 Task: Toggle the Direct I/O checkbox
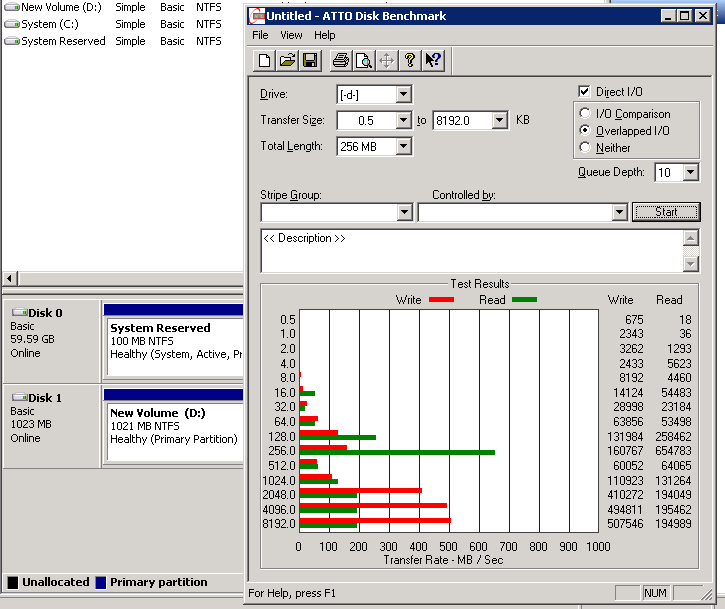(x=584, y=91)
